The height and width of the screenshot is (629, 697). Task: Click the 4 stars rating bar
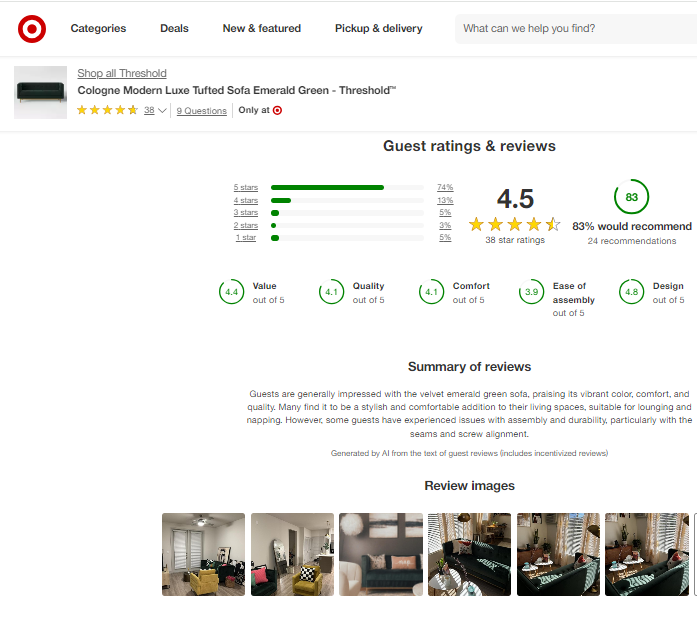click(x=347, y=200)
